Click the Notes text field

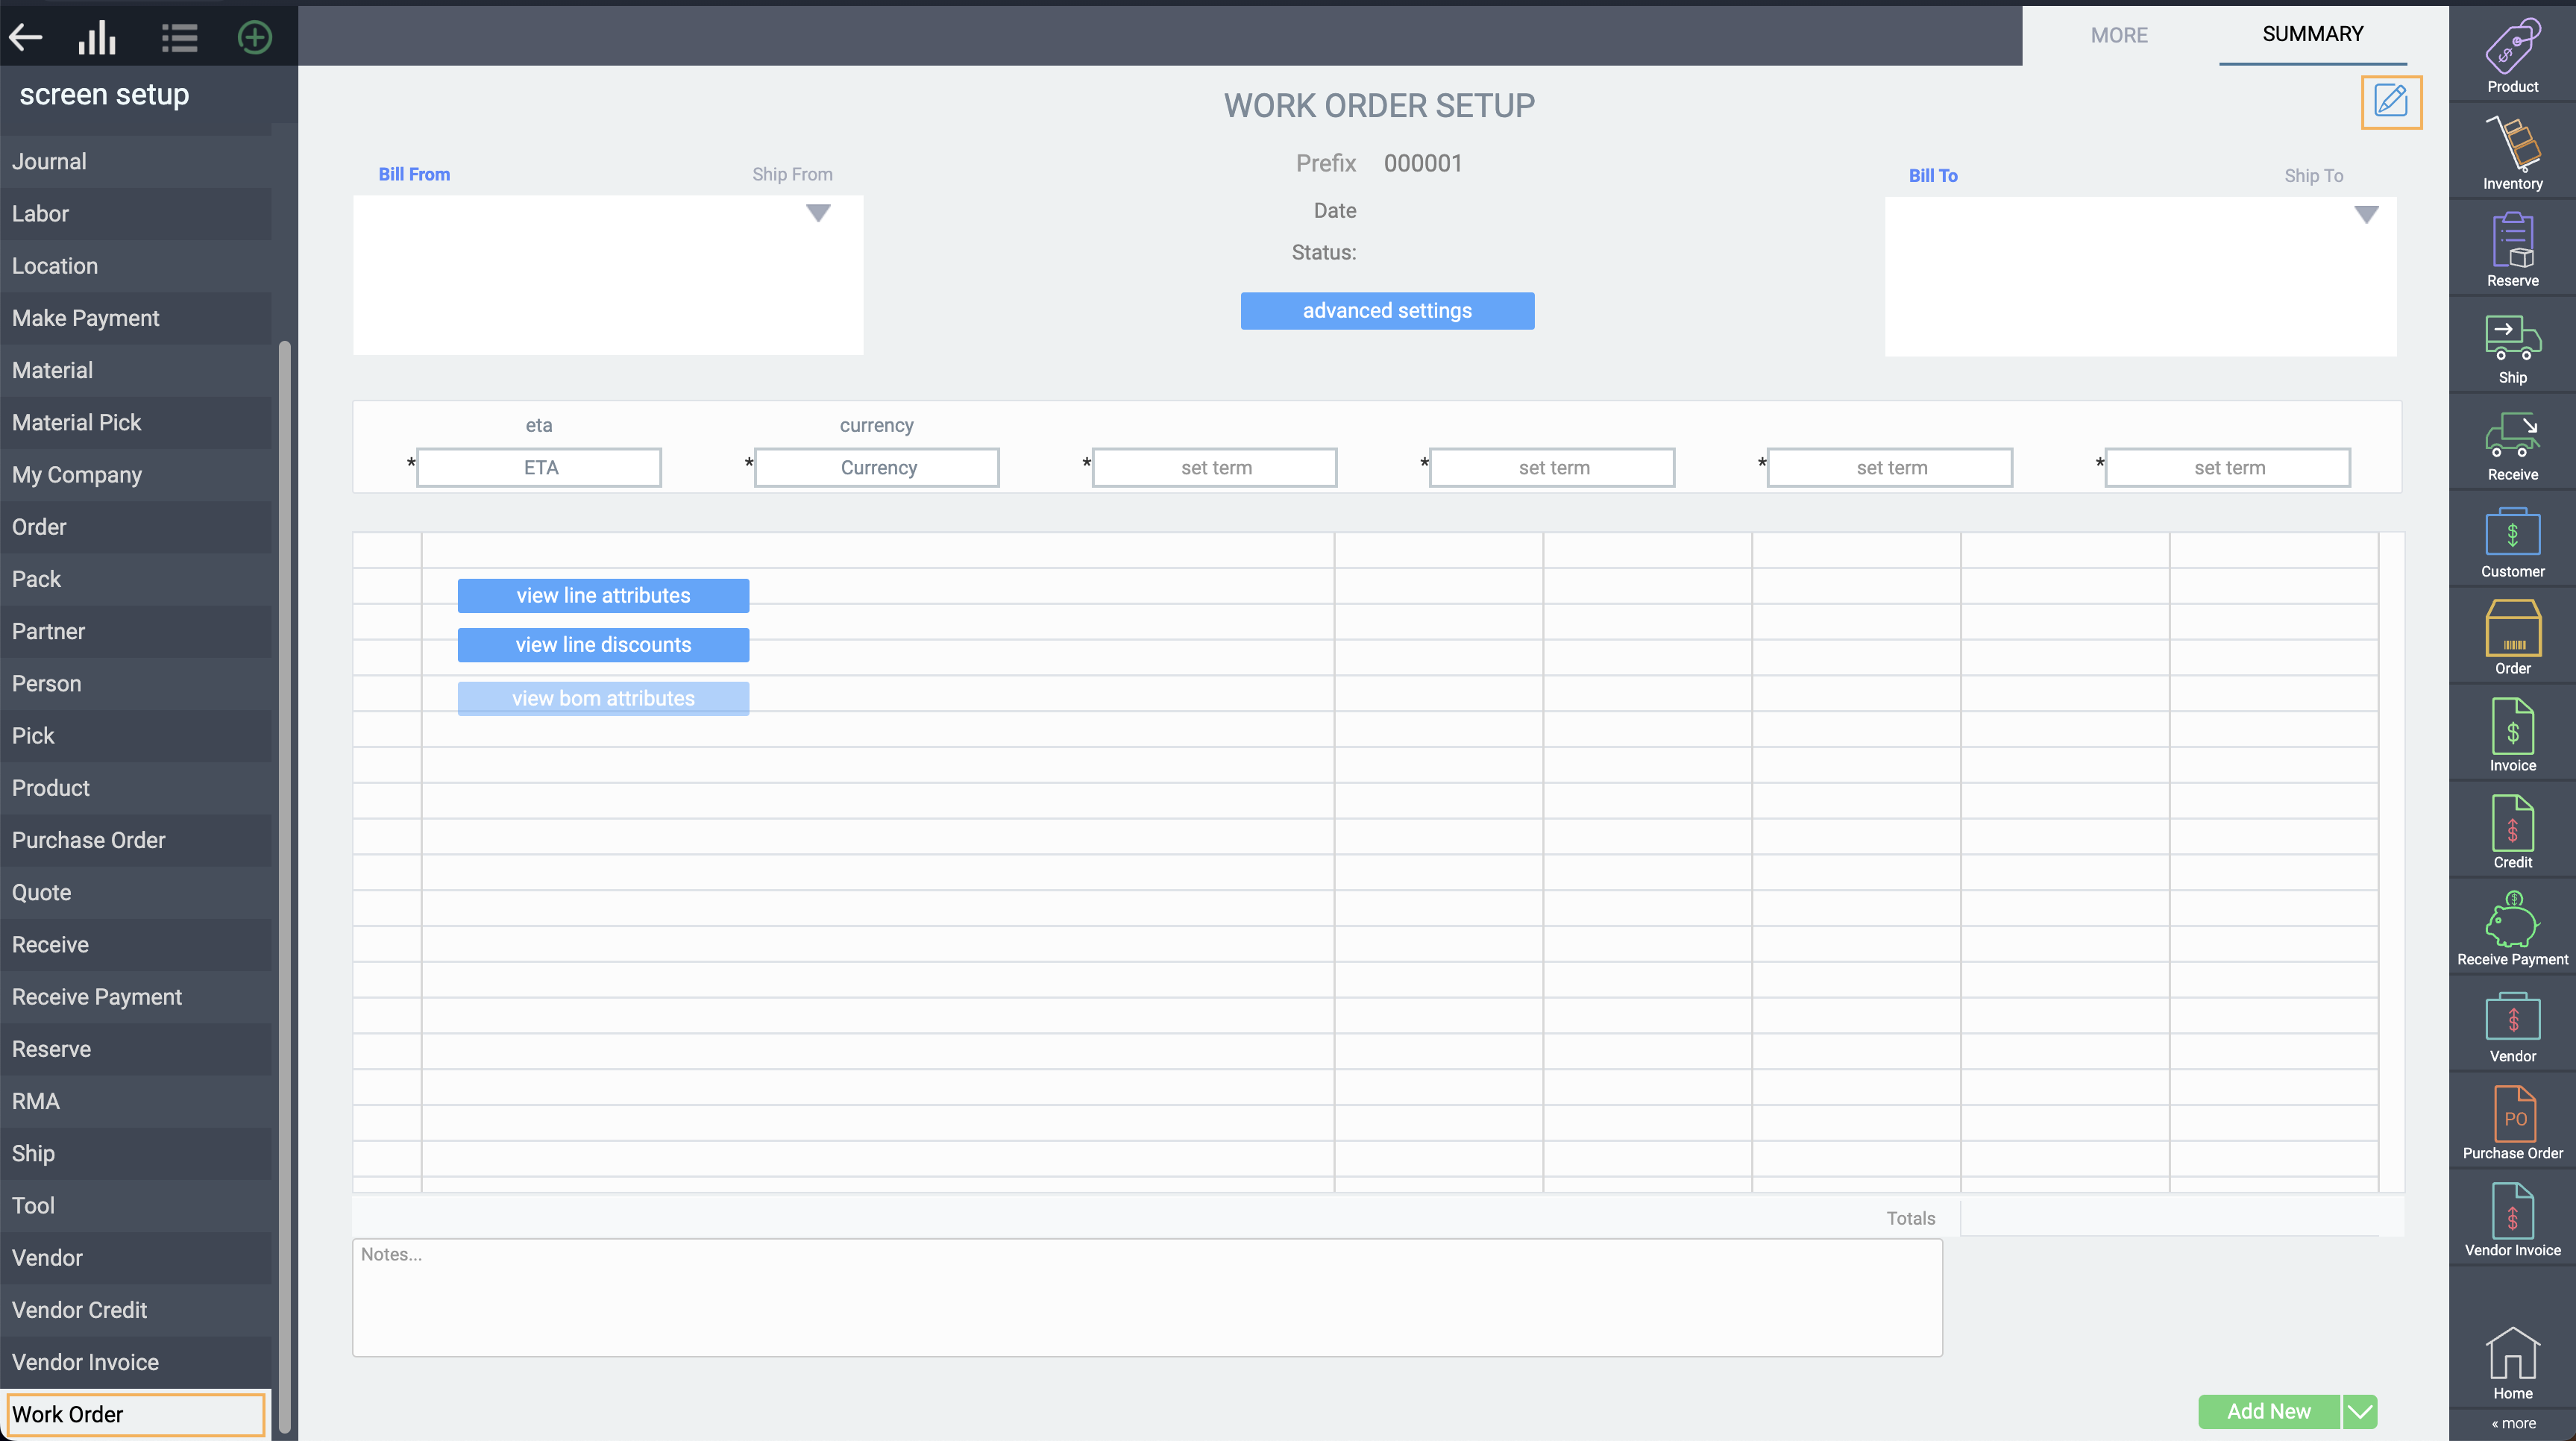click(1146, 1297)
